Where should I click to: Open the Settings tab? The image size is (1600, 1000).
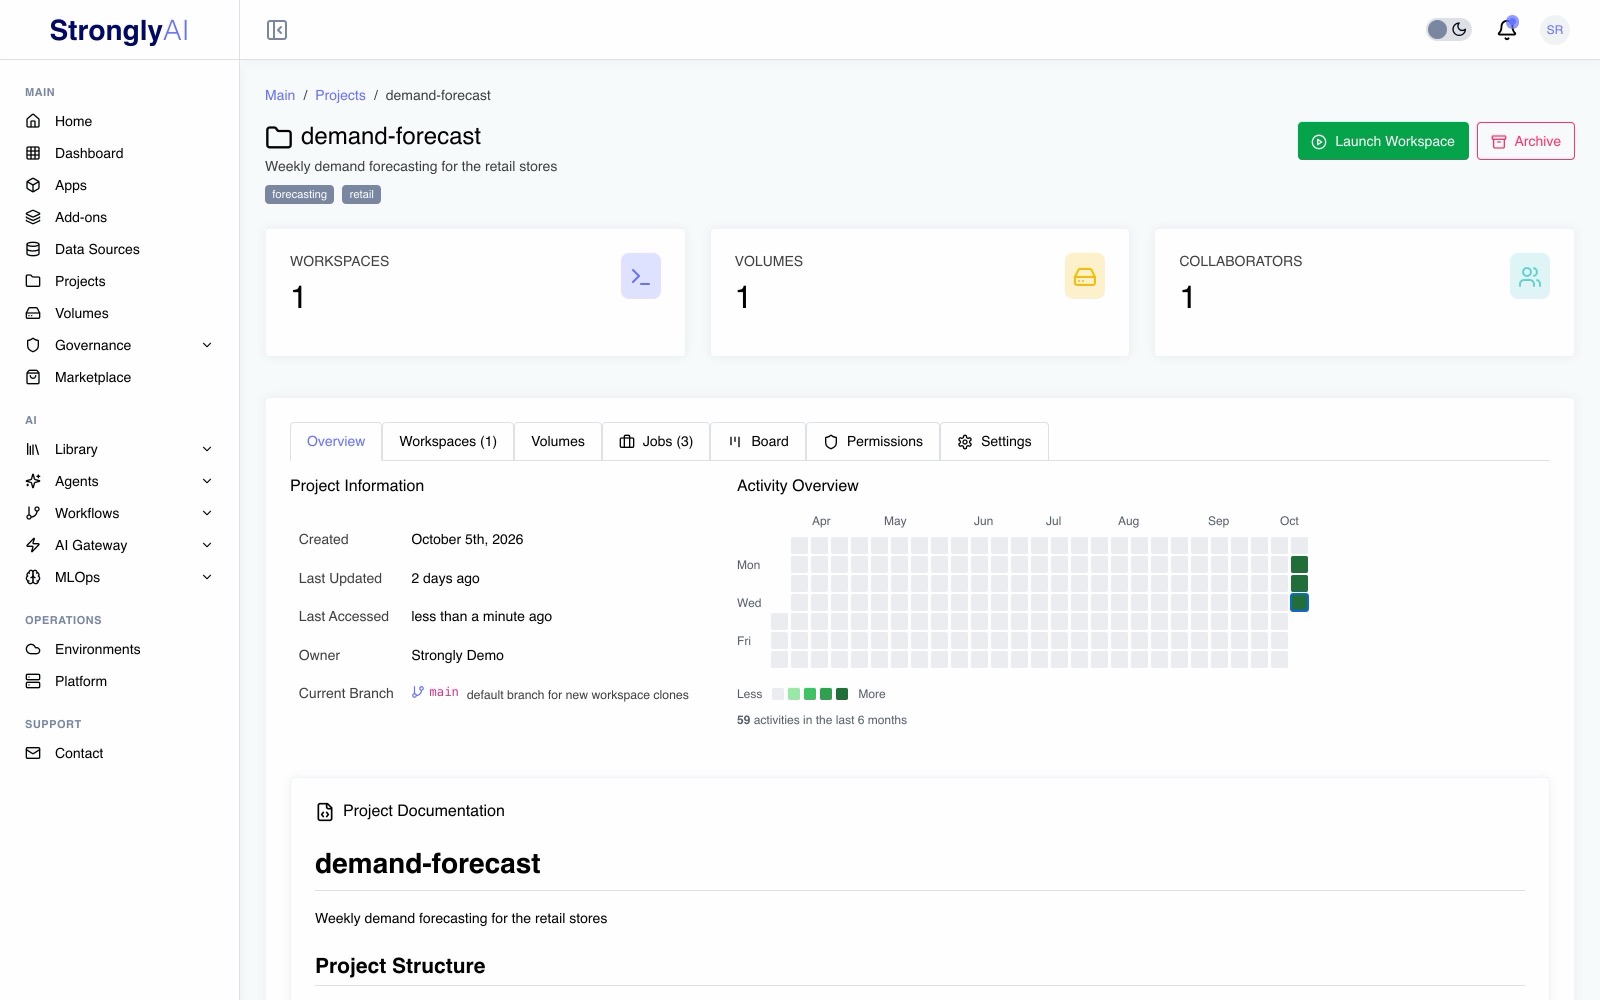tap(994, 441)
